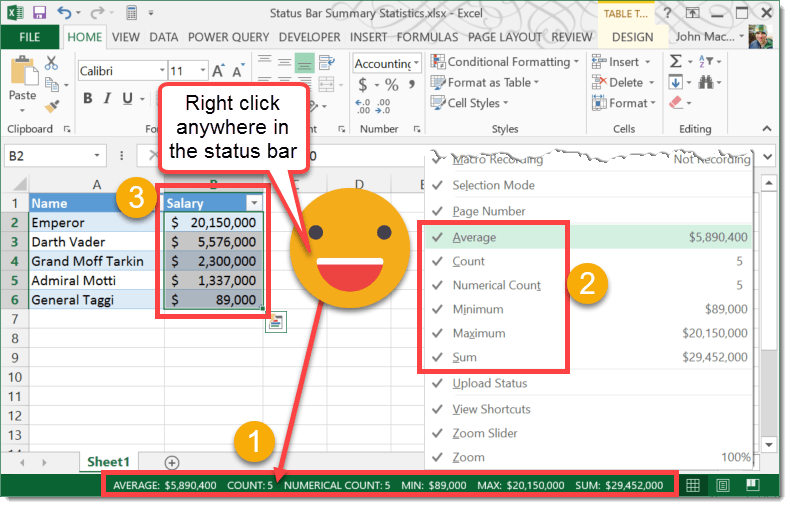Image resolution: width=790 pixels, height=507 pixels.
Task: Uncheck Count in status bar menu
Action: [588, 261]
